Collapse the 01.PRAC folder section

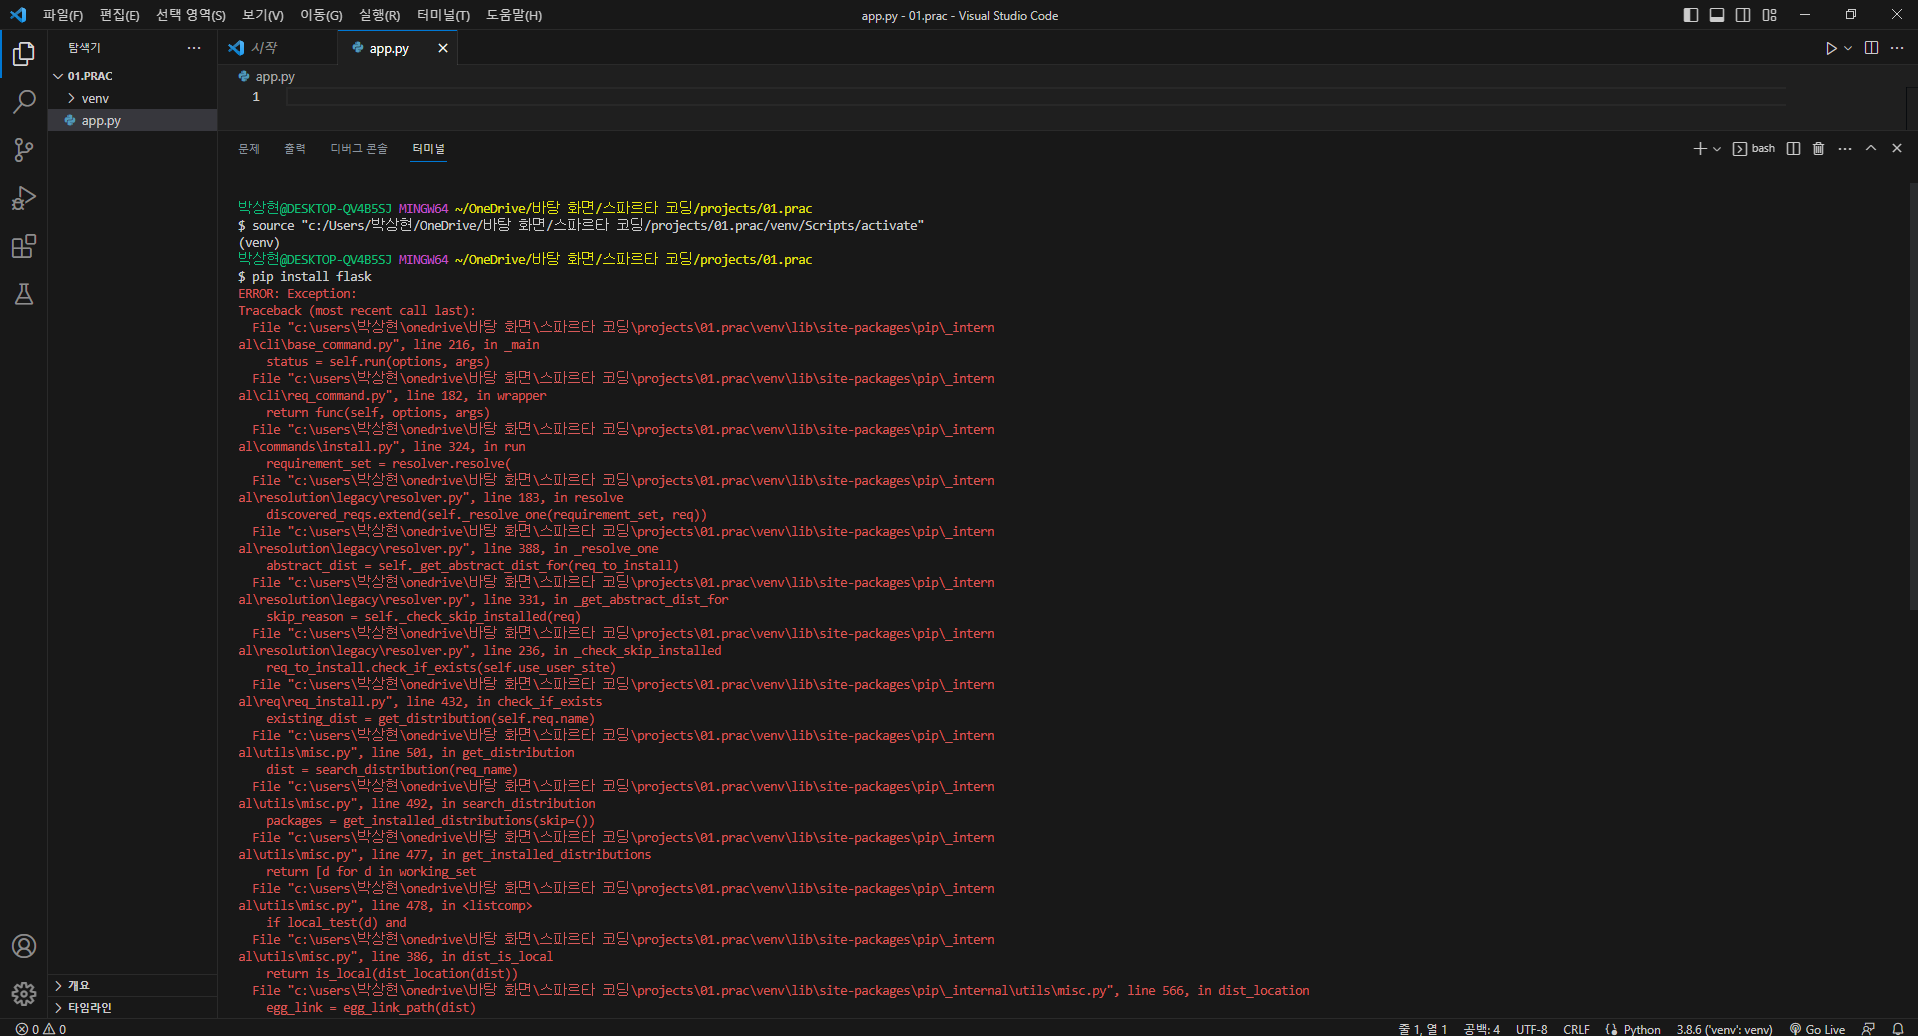point(133,76)
